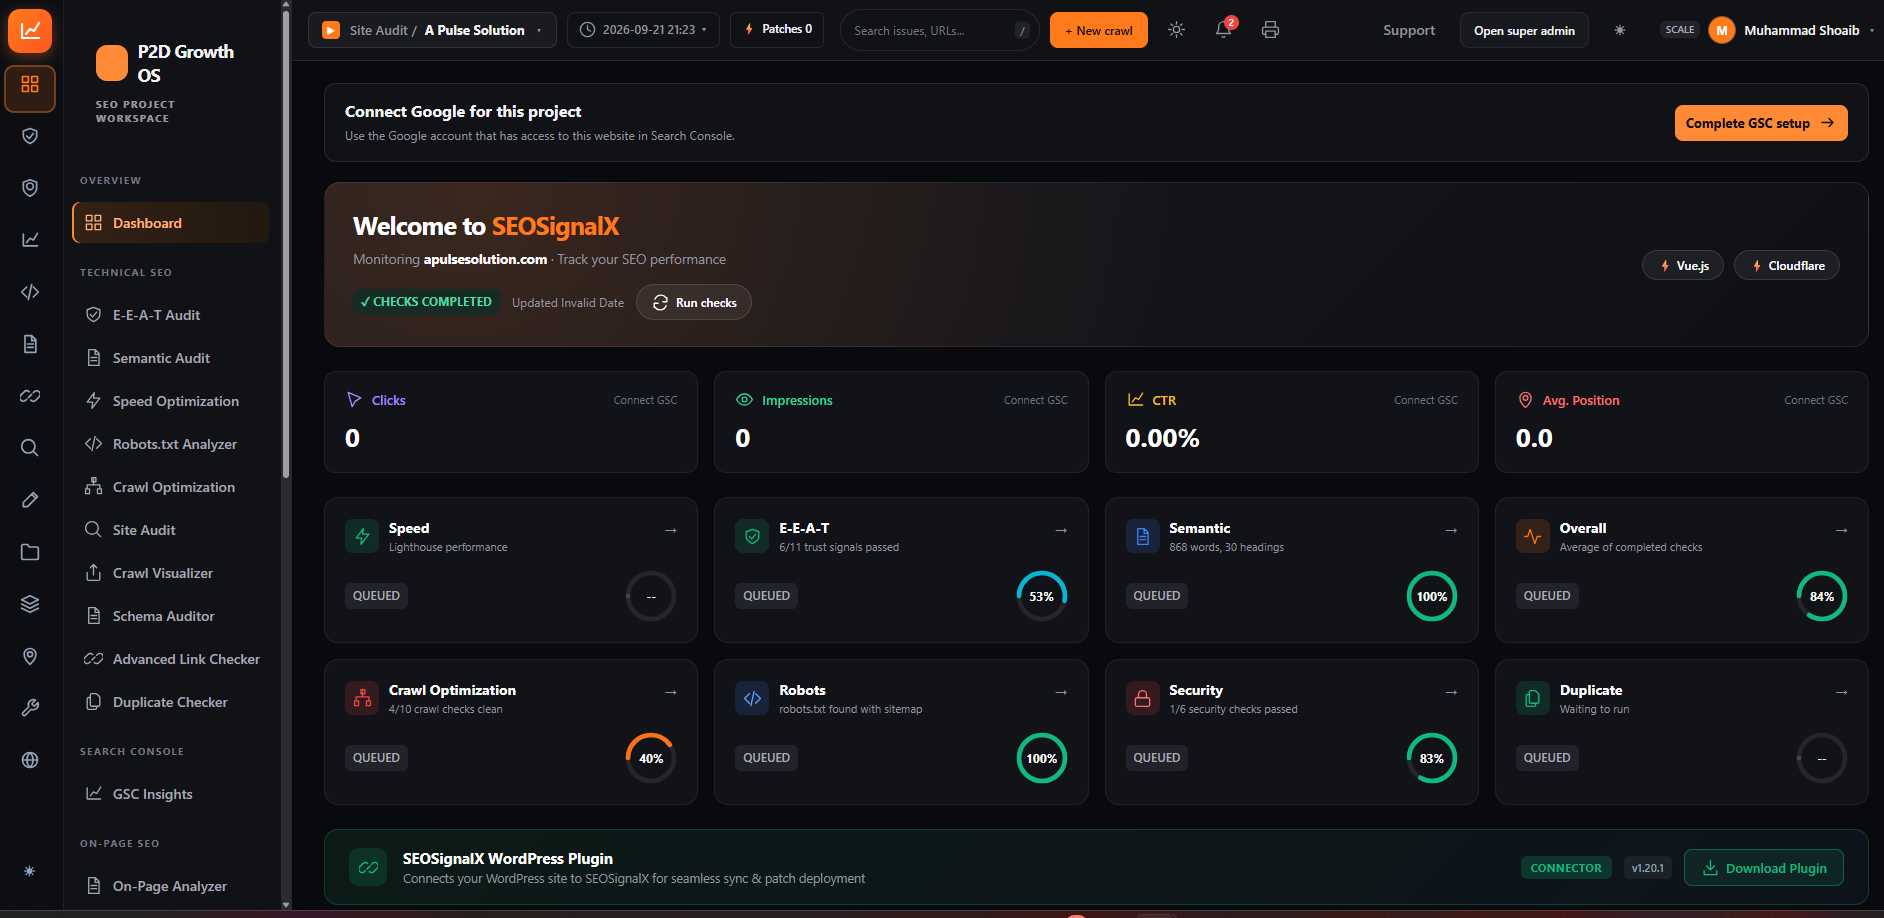Open On-Page Analyzer in the sidebar
Image resolution: width=1884 pixels, height=918 pixels.
[x=170, y=886]
